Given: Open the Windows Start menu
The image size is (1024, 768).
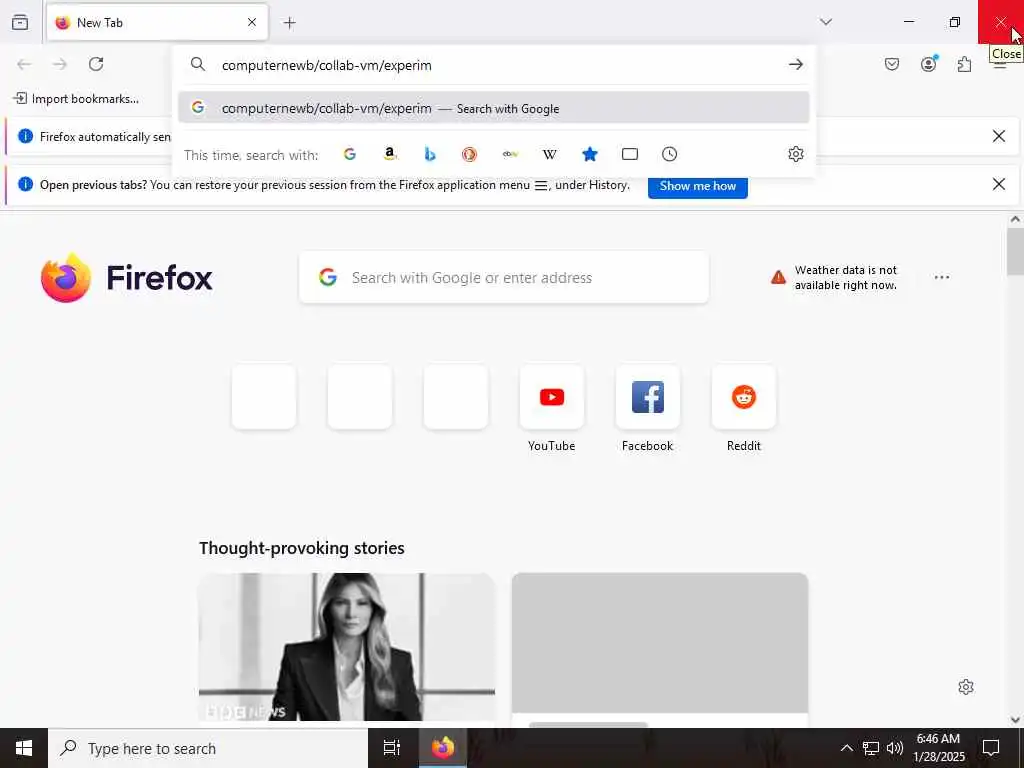Looking at the screenshot, I should tap(24, 748).
